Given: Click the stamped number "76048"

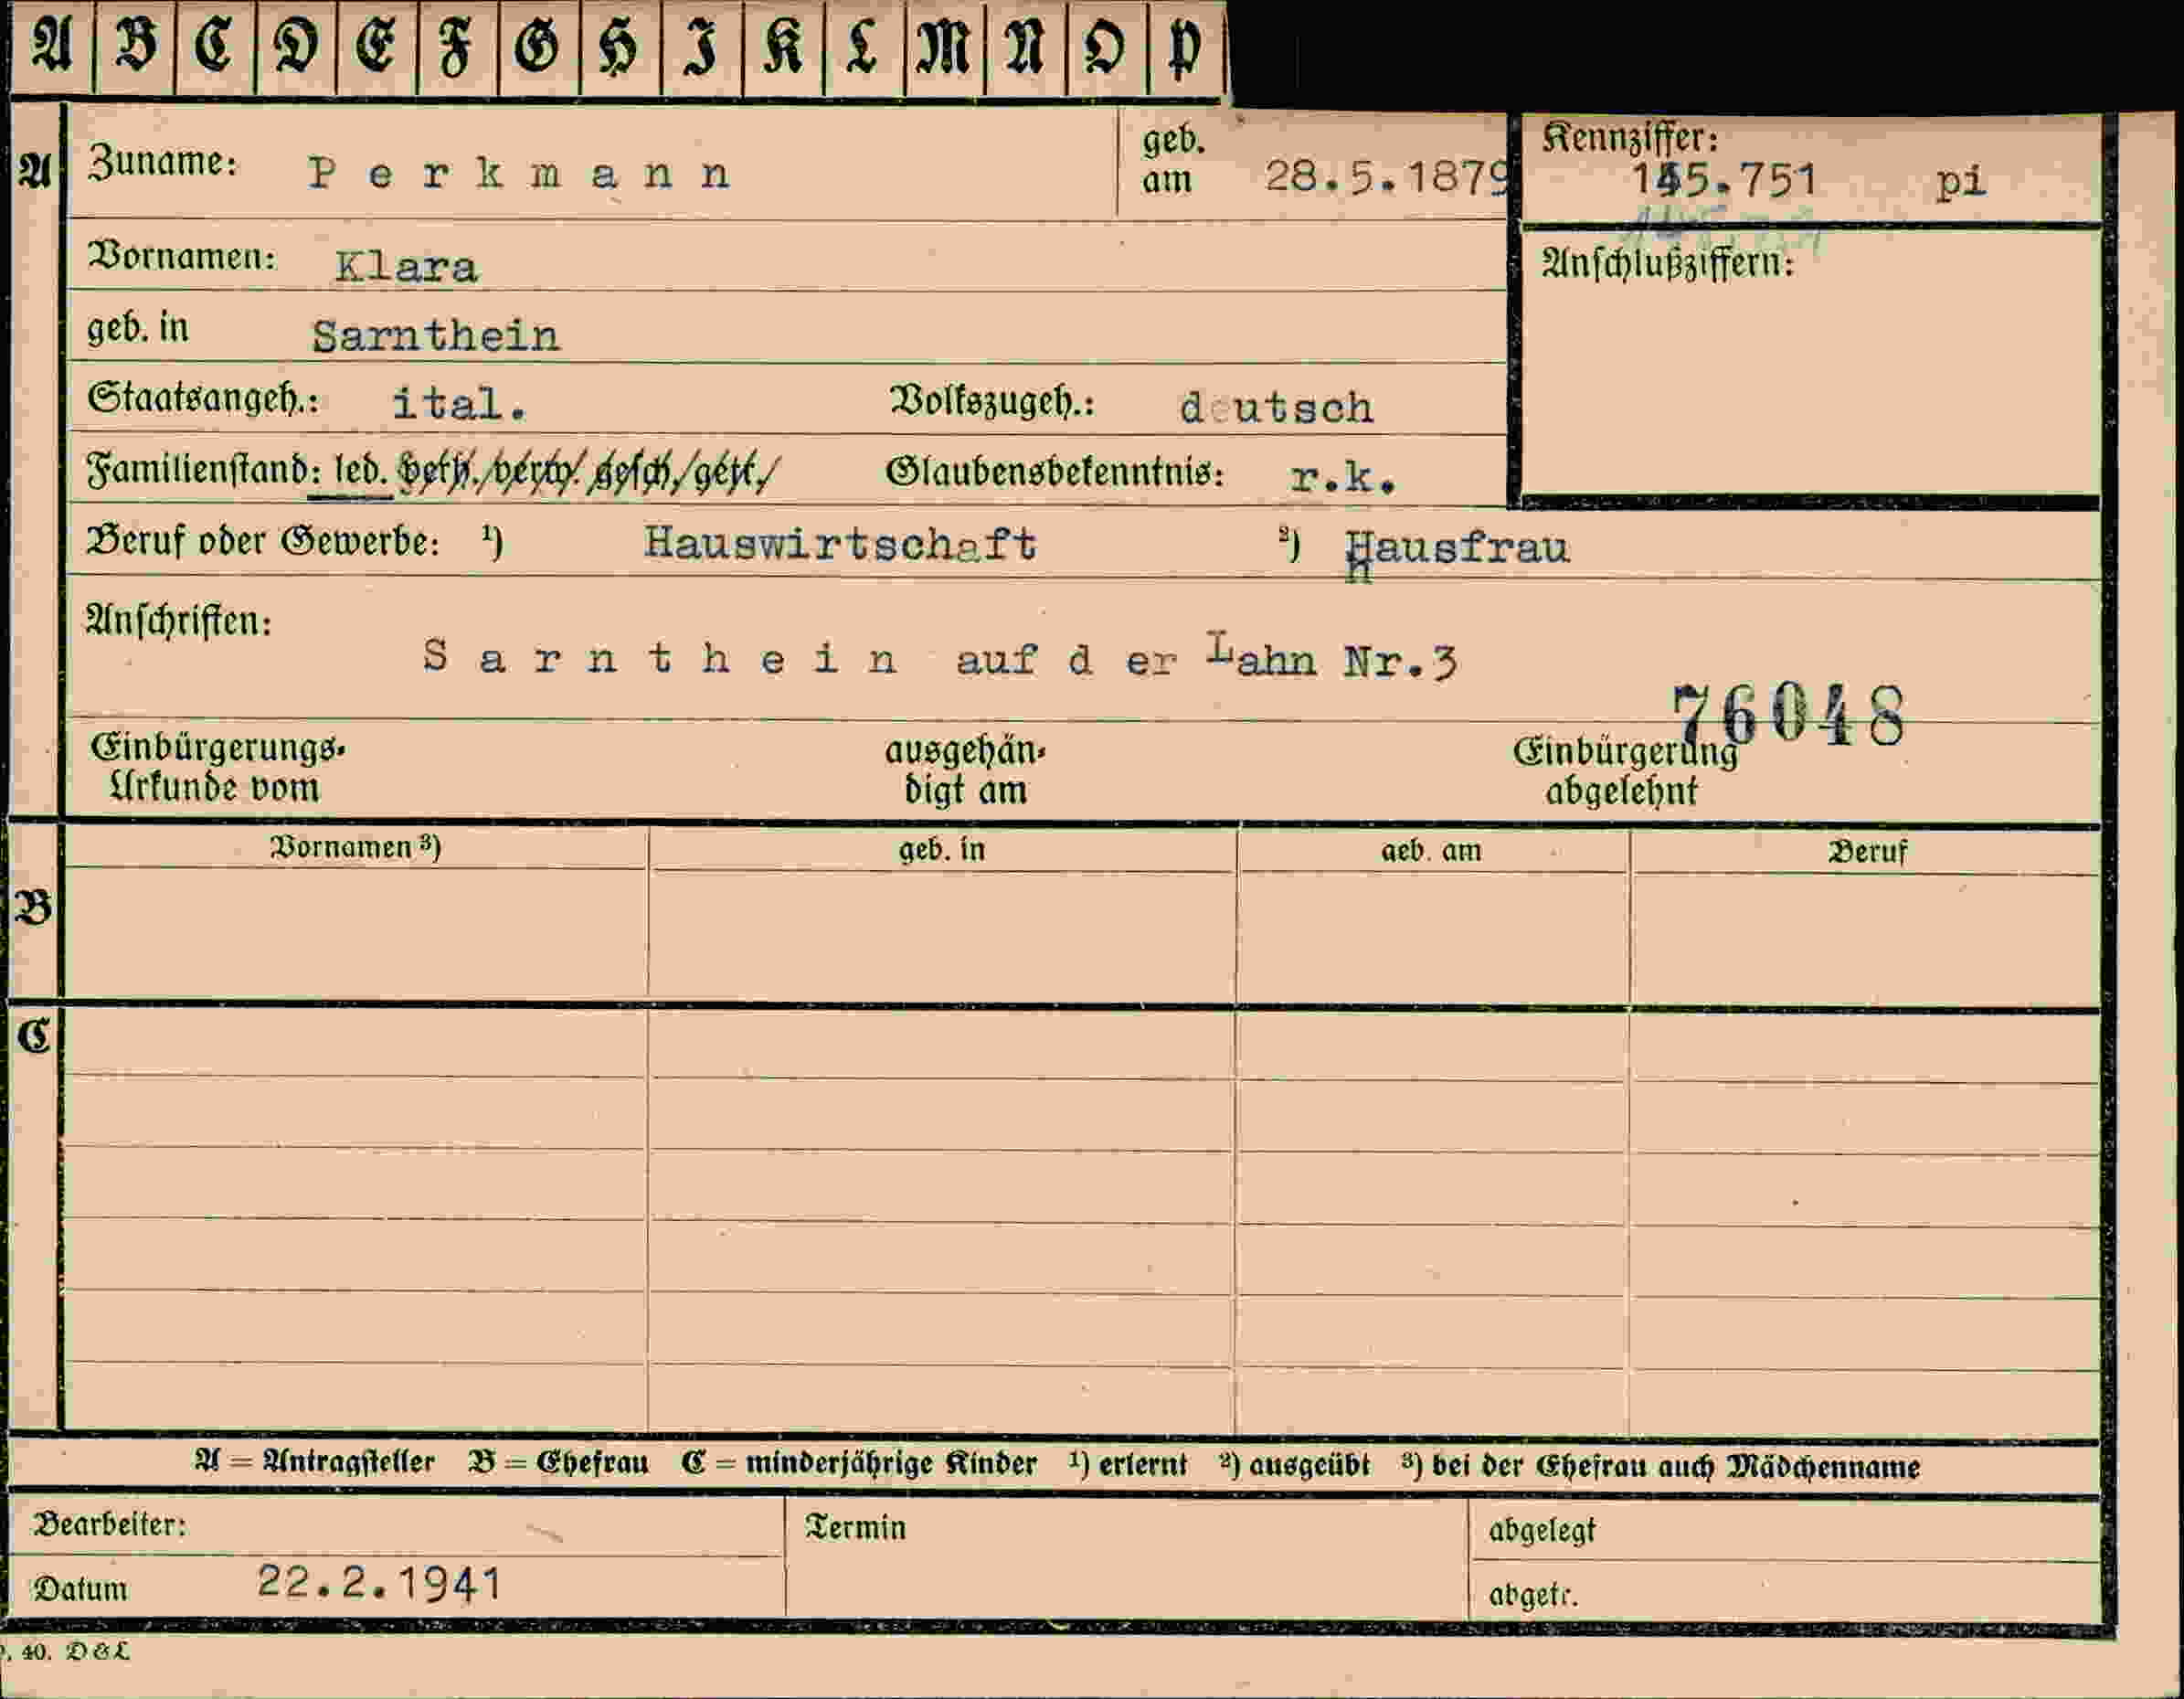Looking at the screenshot, I should click(x=1788, y=716).
